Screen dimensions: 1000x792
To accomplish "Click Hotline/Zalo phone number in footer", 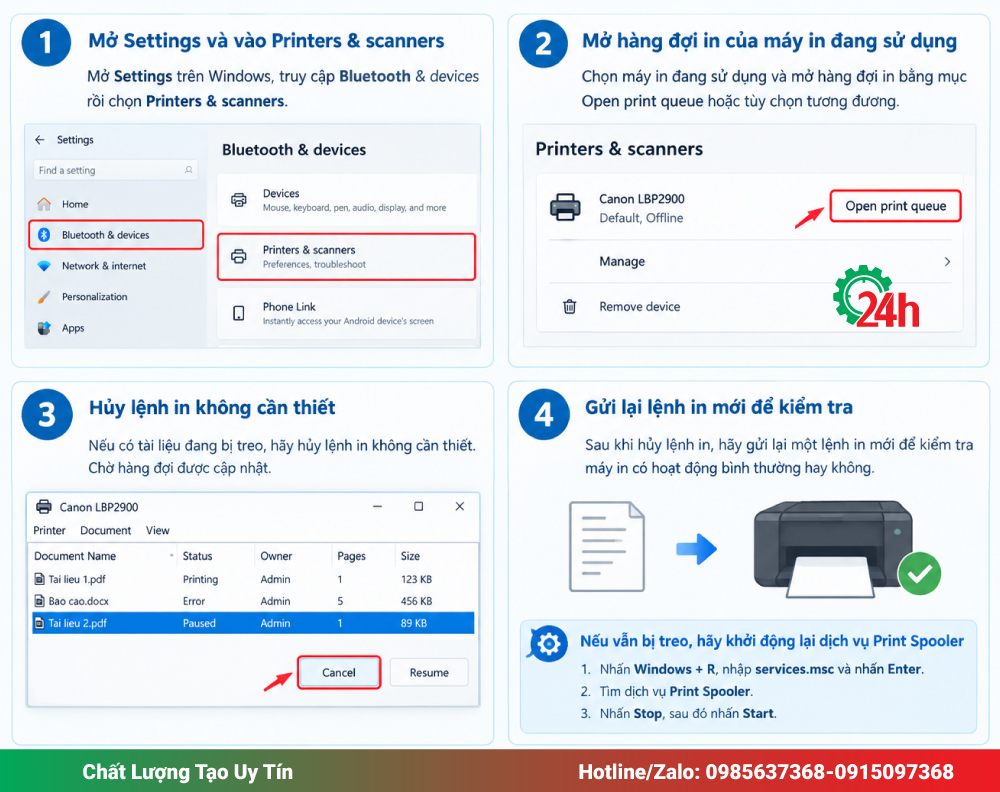I will [x=829, y=772].
